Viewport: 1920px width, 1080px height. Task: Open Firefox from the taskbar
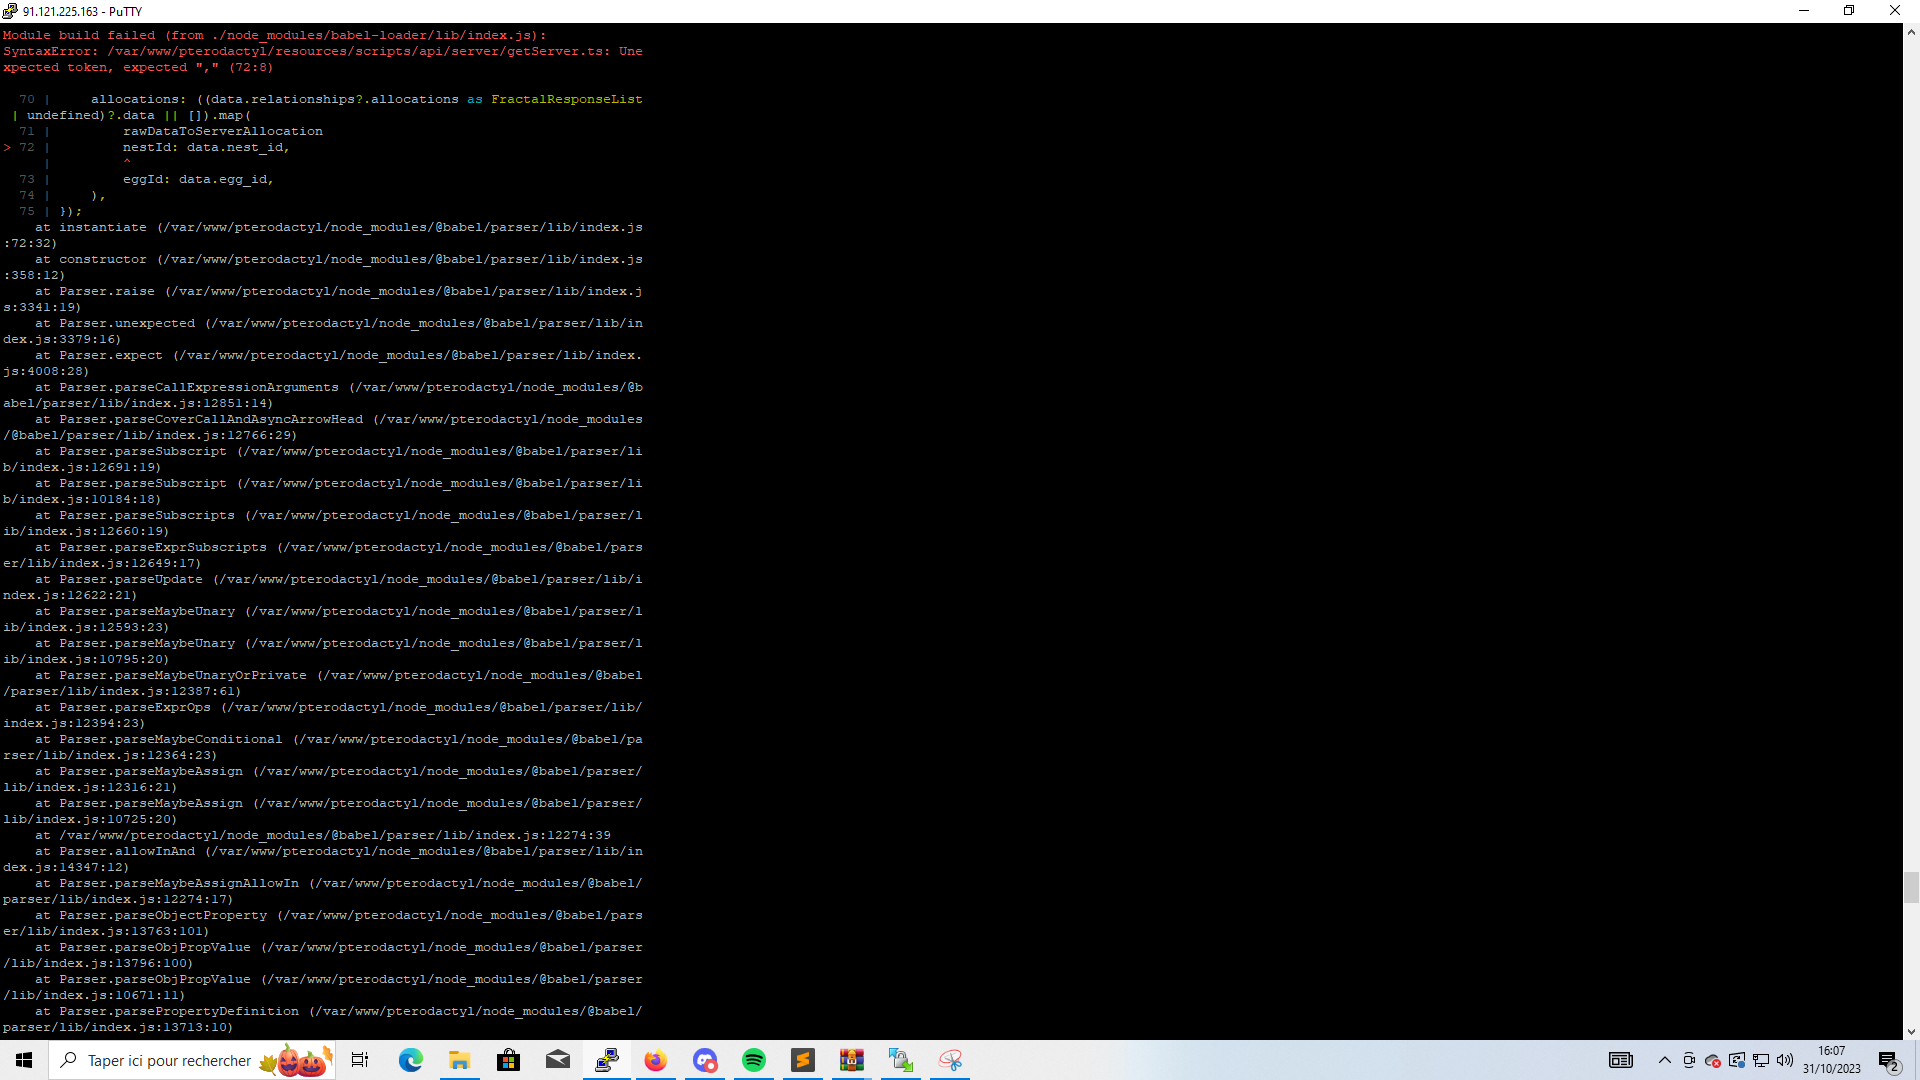pos(656,1060)
